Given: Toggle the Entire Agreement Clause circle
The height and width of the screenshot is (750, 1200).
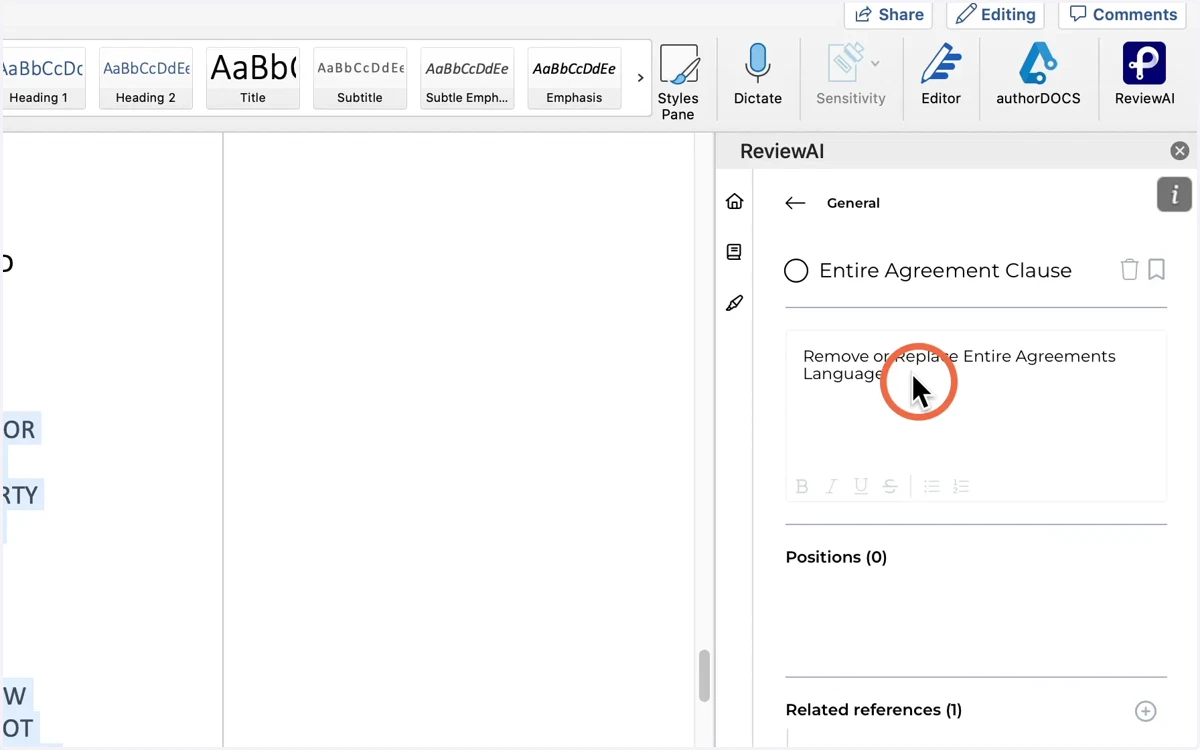Looking at the screenshot, I should [796, 271].
